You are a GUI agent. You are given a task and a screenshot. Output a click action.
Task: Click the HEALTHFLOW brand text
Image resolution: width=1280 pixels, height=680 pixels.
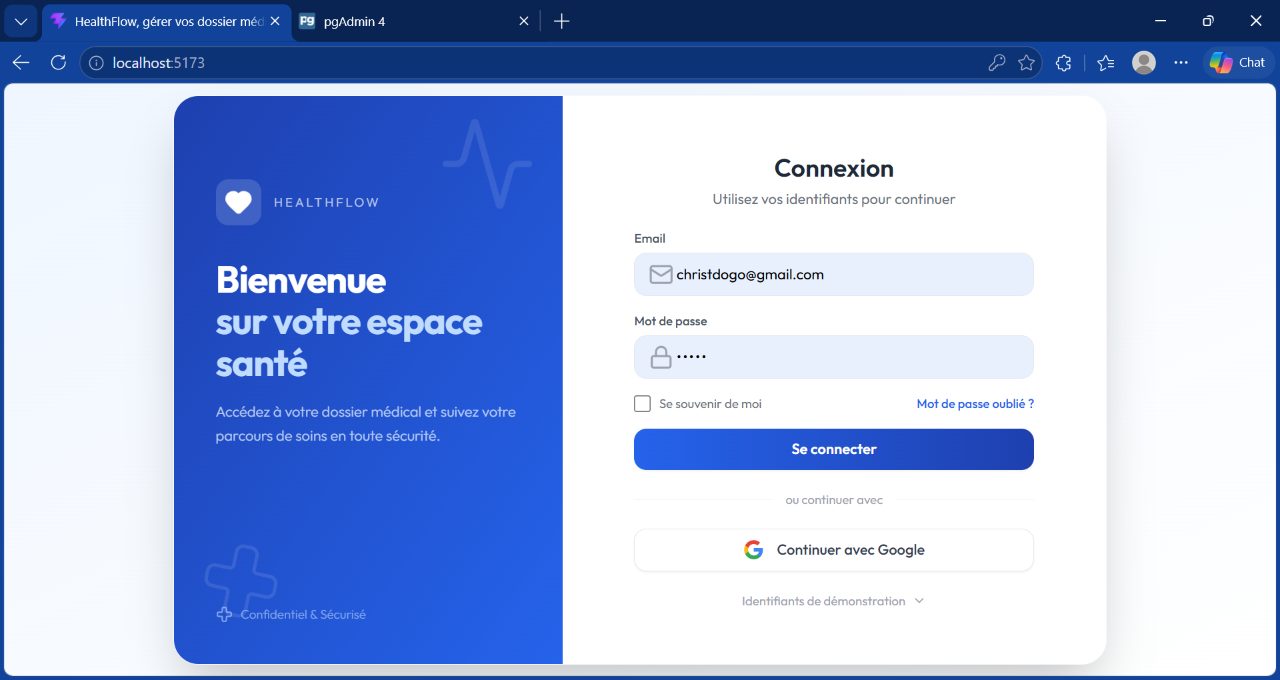326,202
